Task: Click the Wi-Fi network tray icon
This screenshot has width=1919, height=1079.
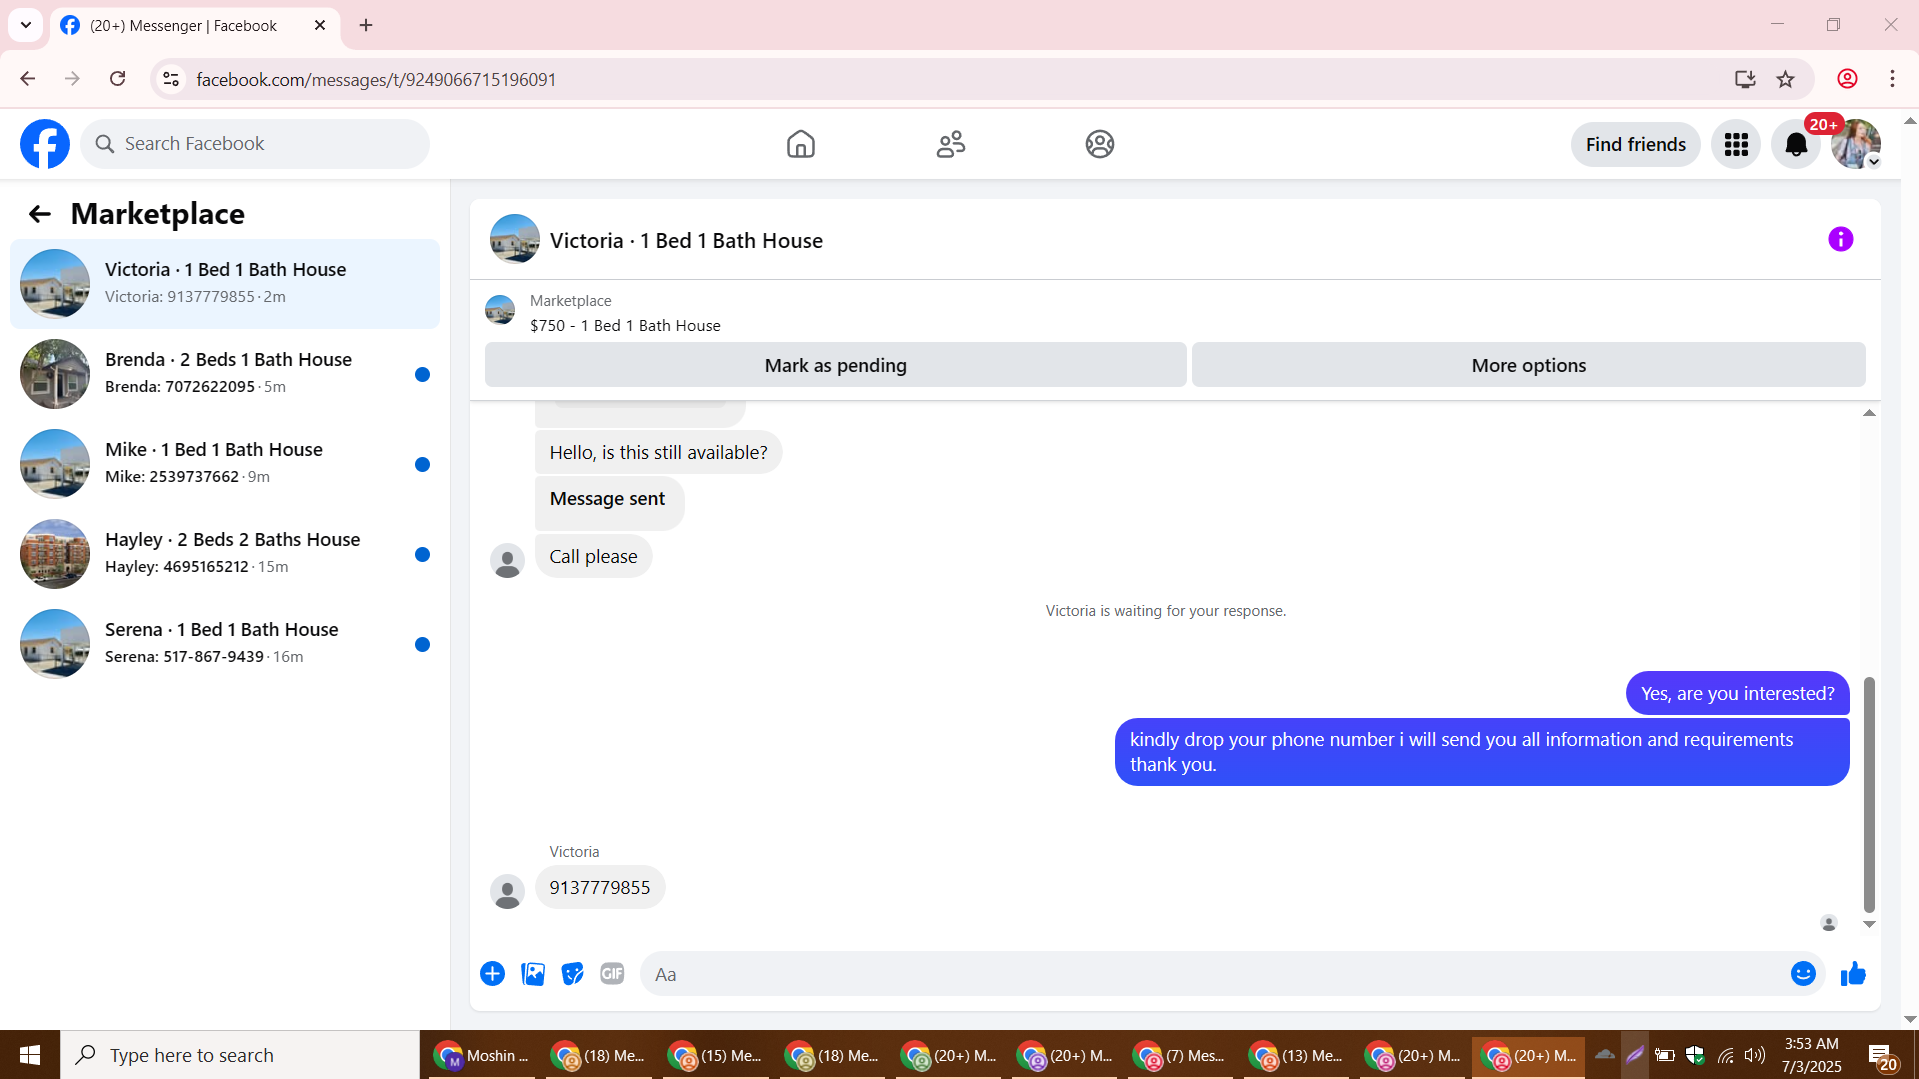Action: (1725, 1055)
